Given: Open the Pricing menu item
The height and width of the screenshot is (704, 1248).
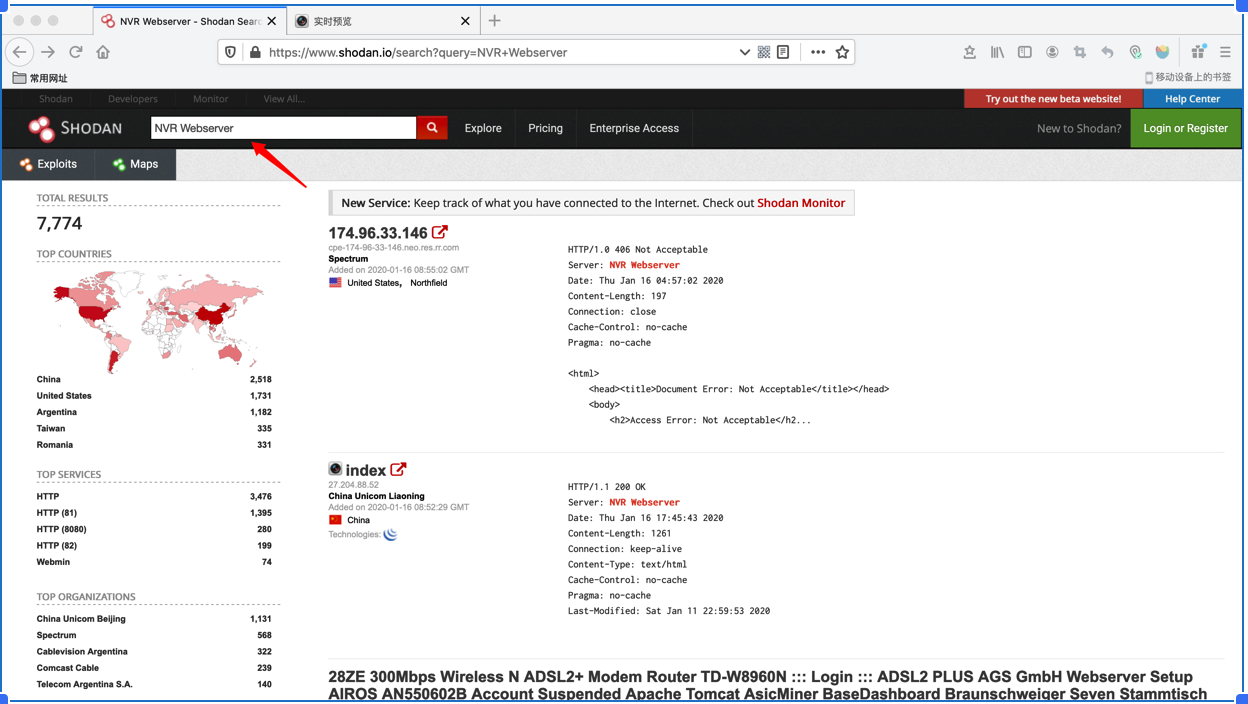Looking at the screenshot, I should coord(545,128).
